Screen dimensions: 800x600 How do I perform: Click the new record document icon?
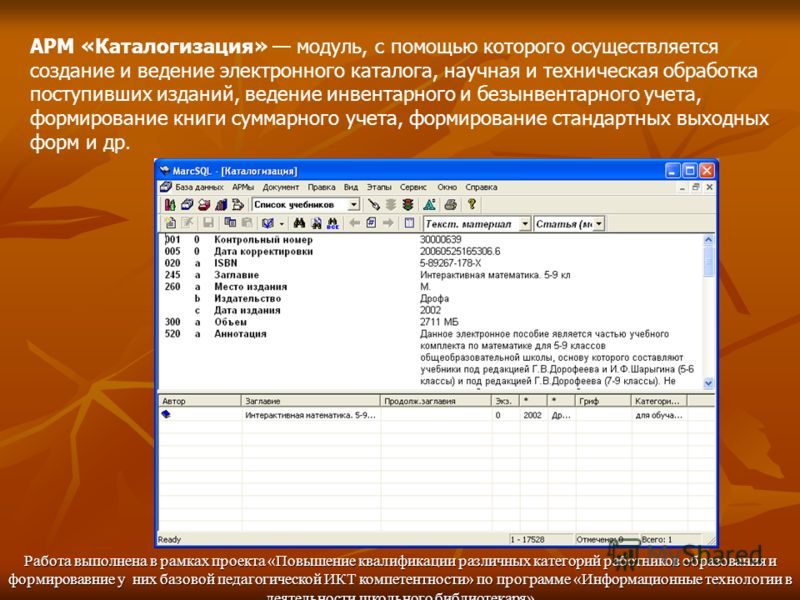pos(170,223)
